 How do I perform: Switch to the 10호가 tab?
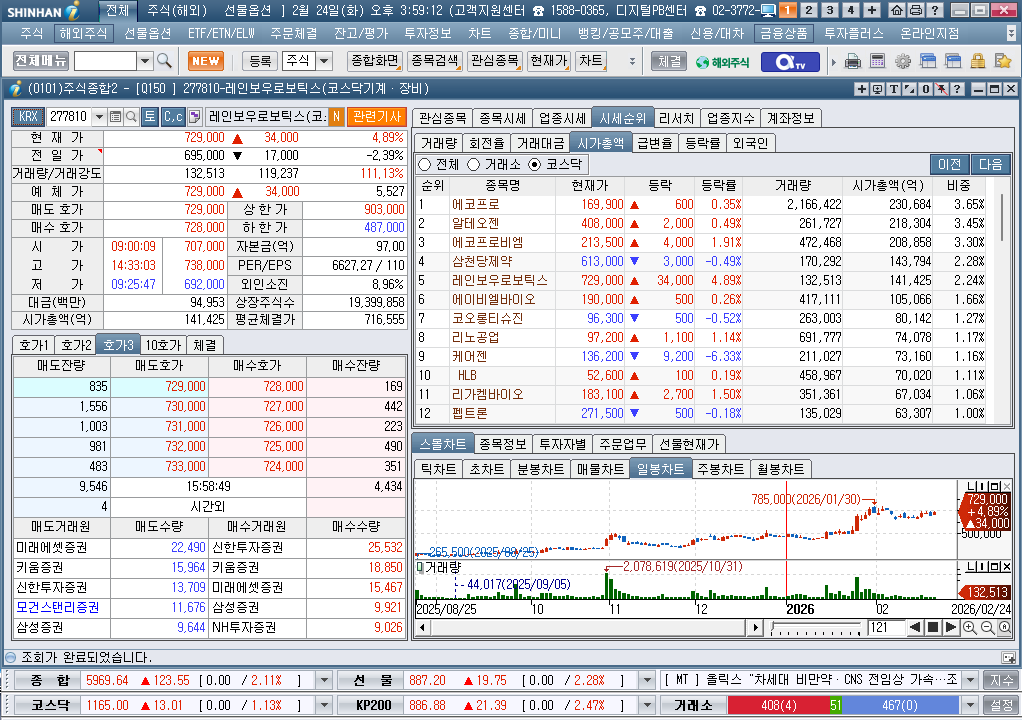[162, 345]
